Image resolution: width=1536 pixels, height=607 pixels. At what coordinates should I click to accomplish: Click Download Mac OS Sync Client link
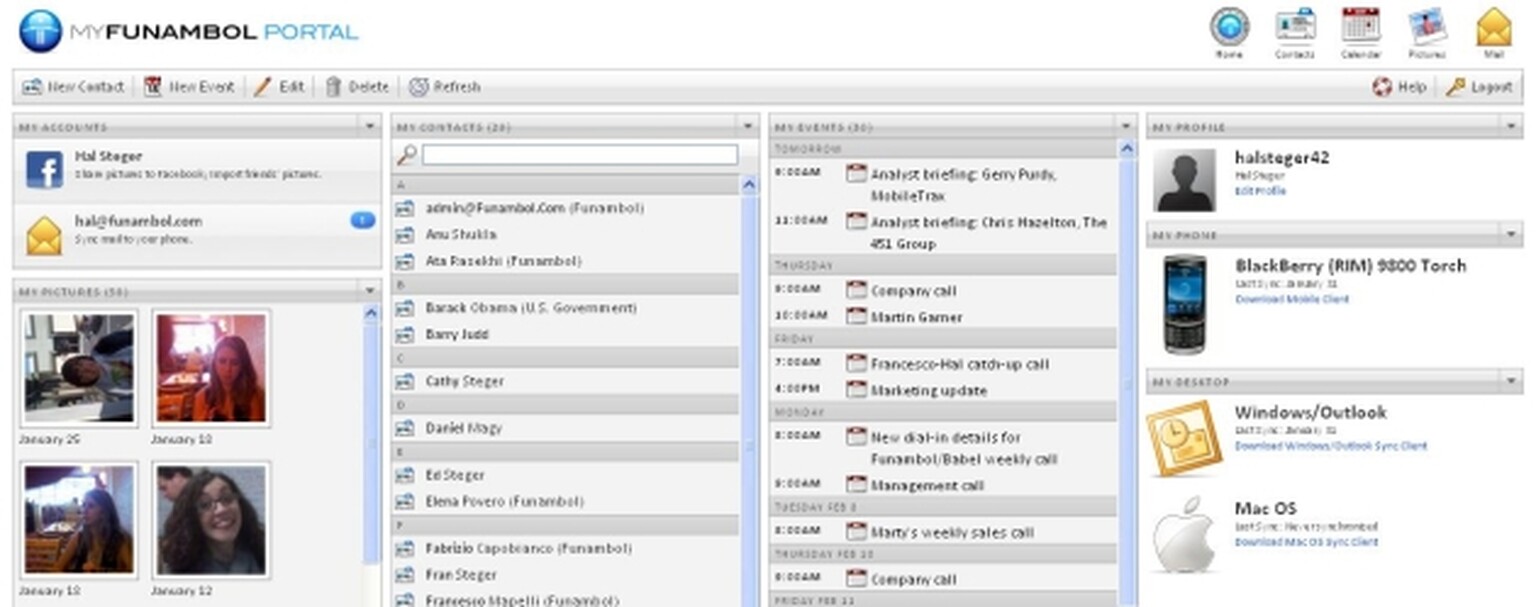(1306, 542)
